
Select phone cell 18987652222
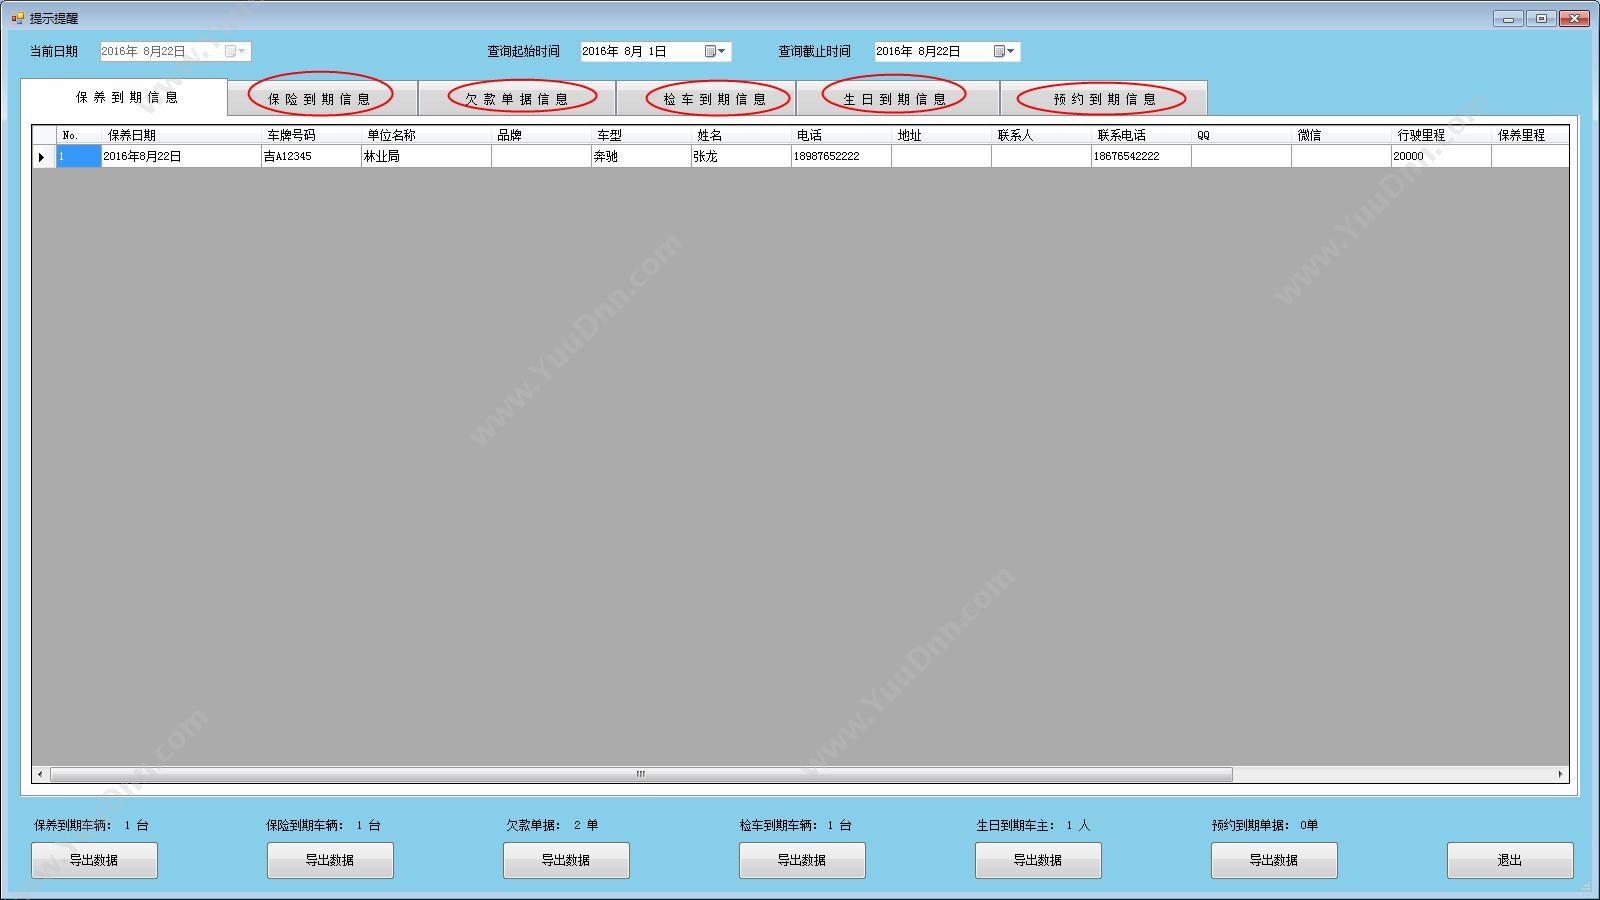[x=841, y=156]
